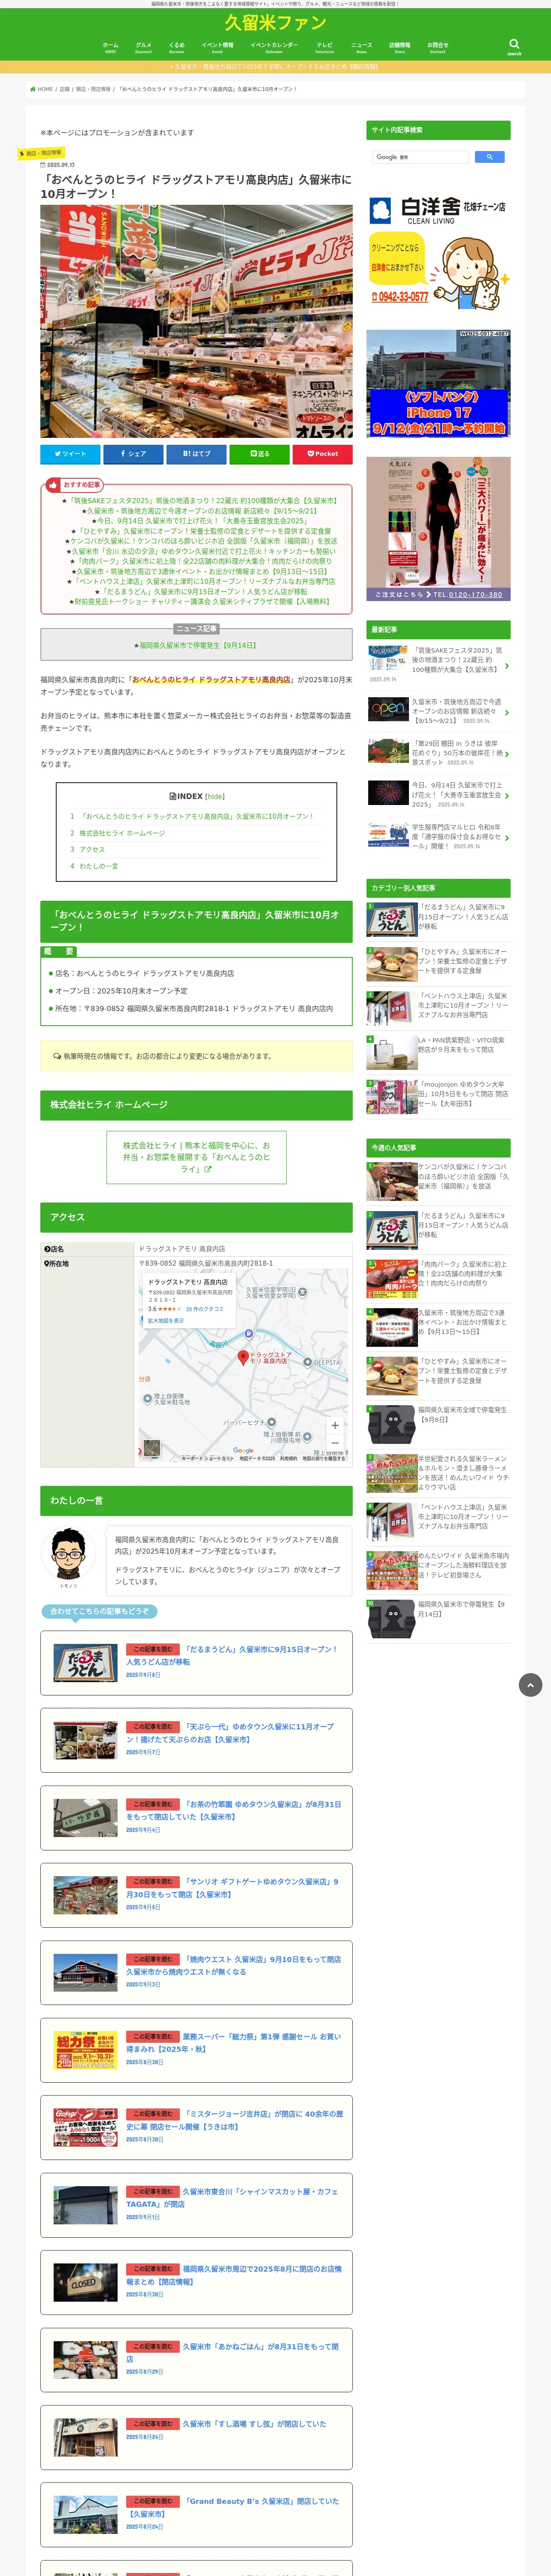Open 第29回 棚田 in うきは latest article
Image resolution: width=551 pixels, height=2576 pixels.
438,753
